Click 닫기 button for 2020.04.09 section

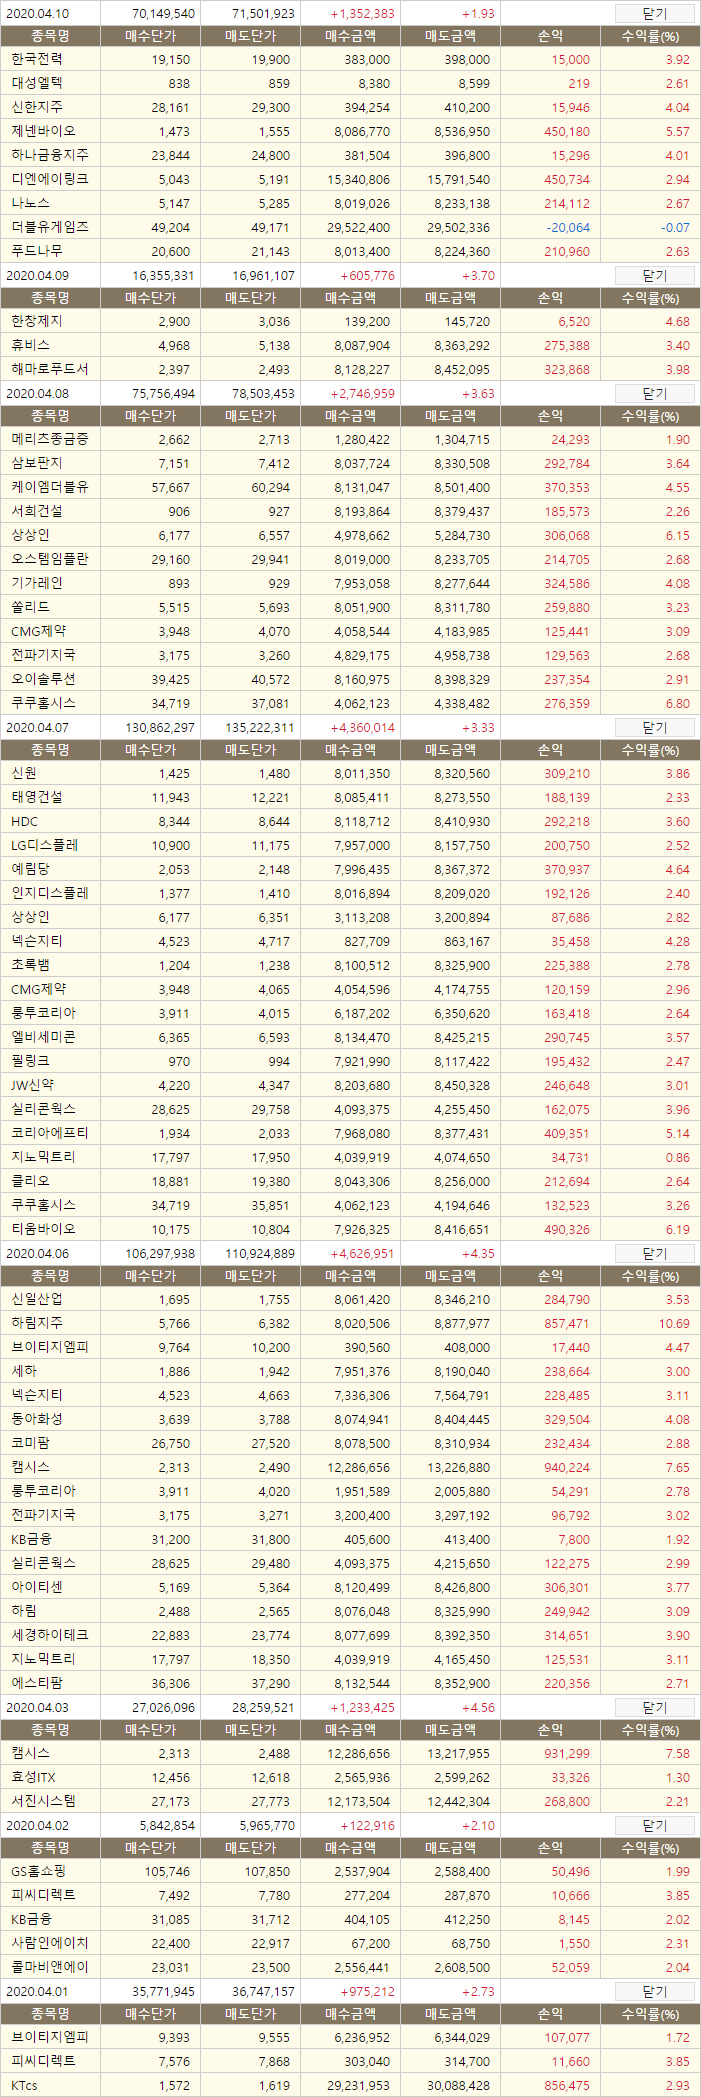(654, 276)
